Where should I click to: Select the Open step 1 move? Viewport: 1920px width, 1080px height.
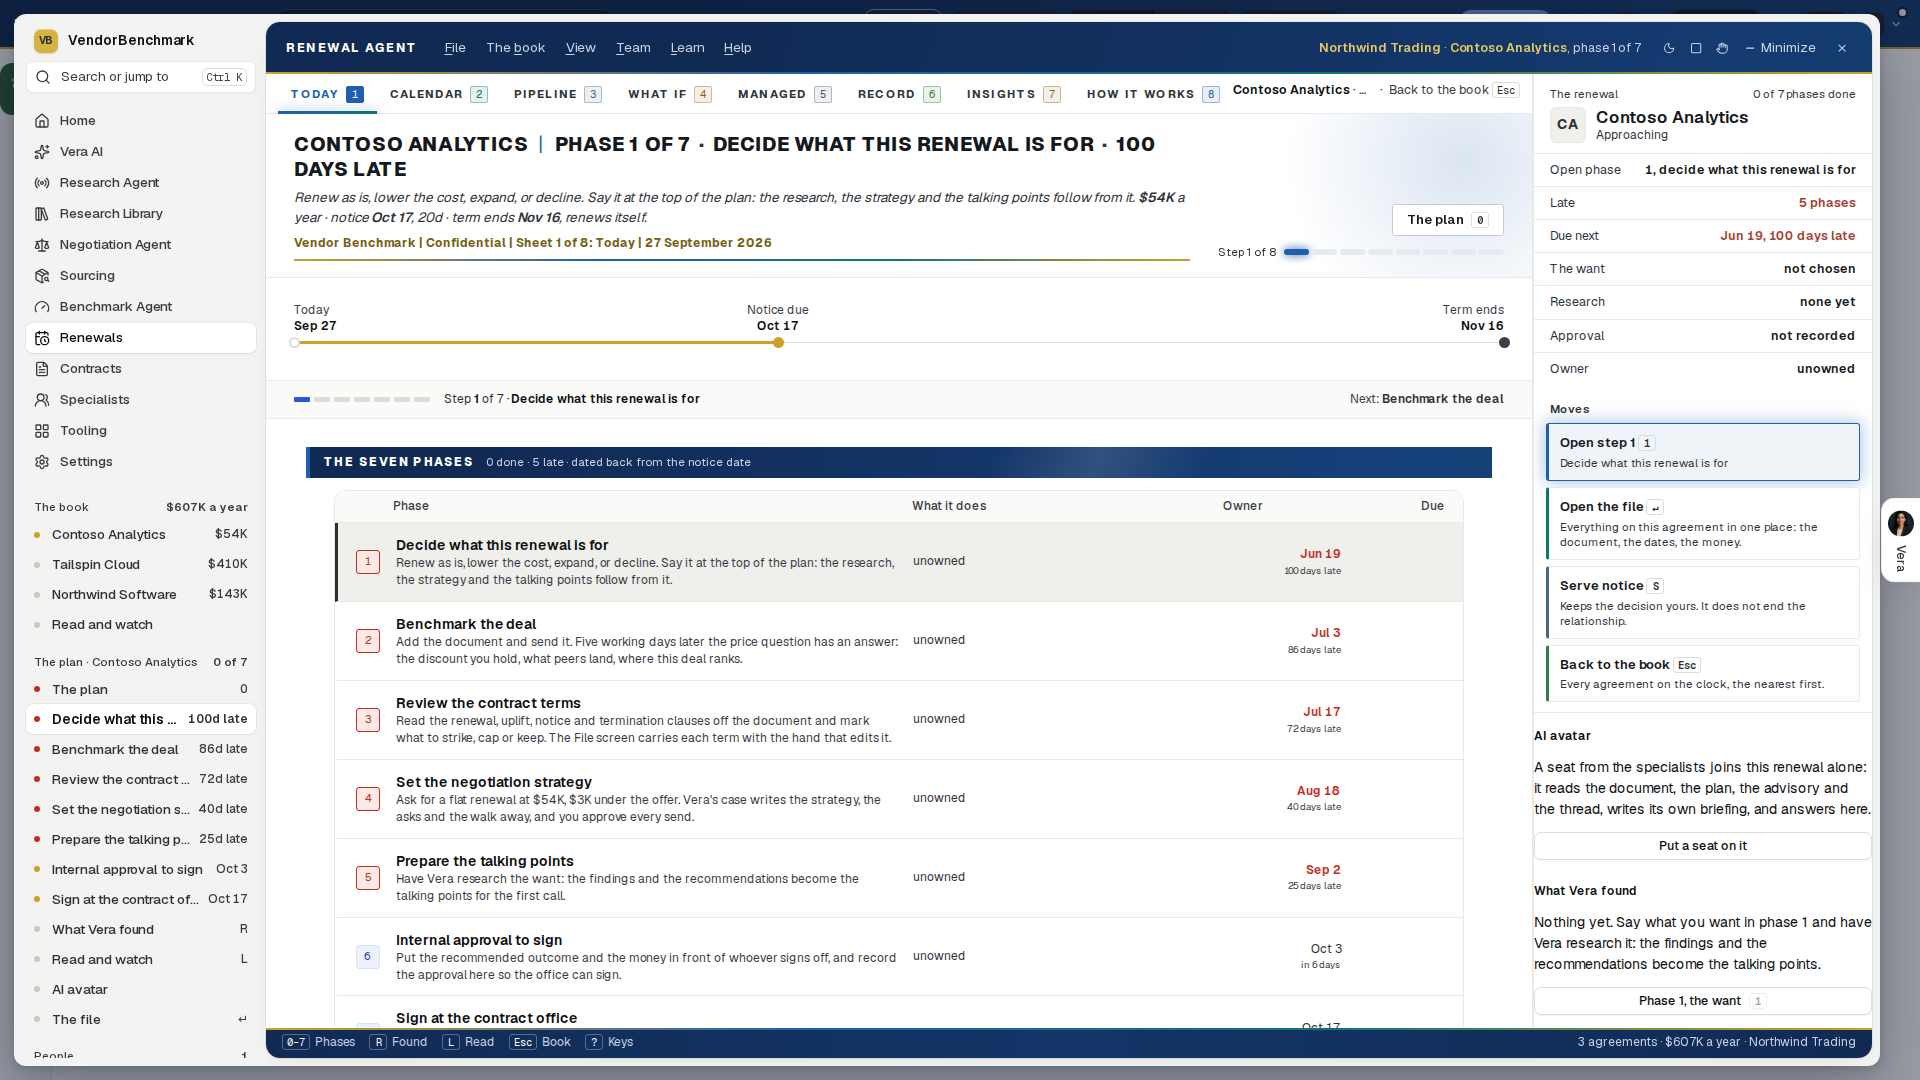point(1702,452)
